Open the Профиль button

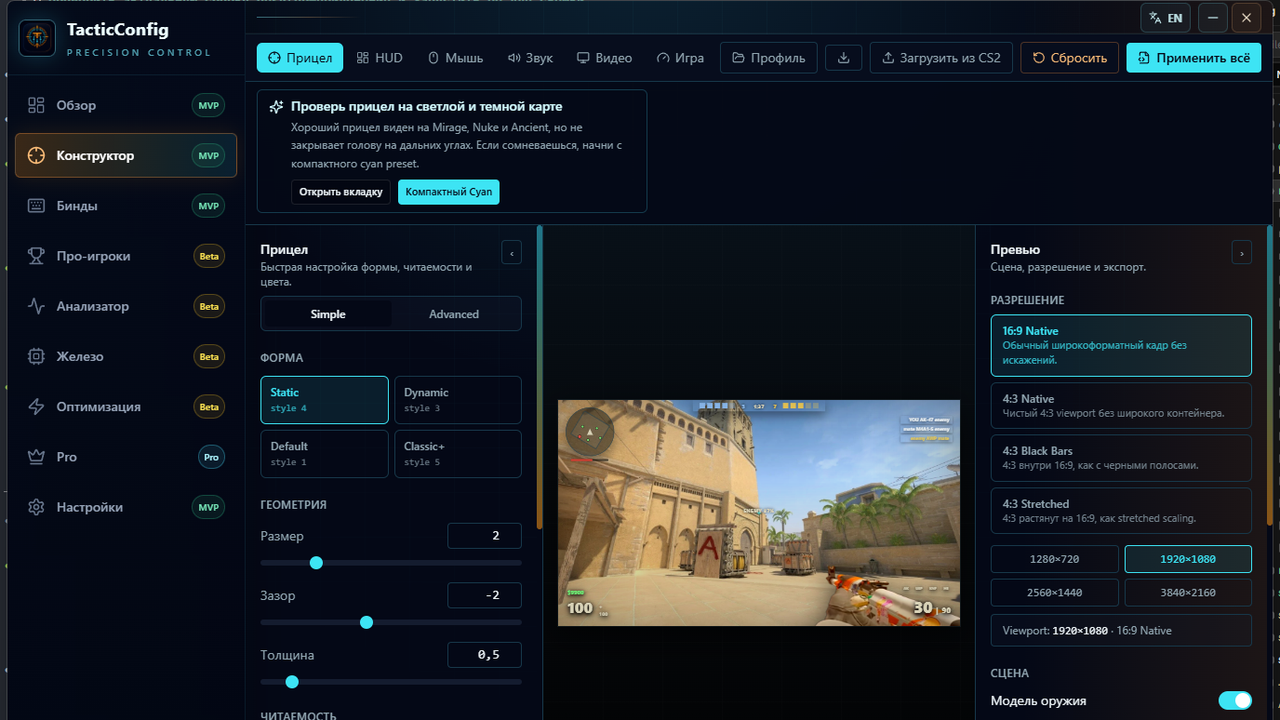[769, 58]
